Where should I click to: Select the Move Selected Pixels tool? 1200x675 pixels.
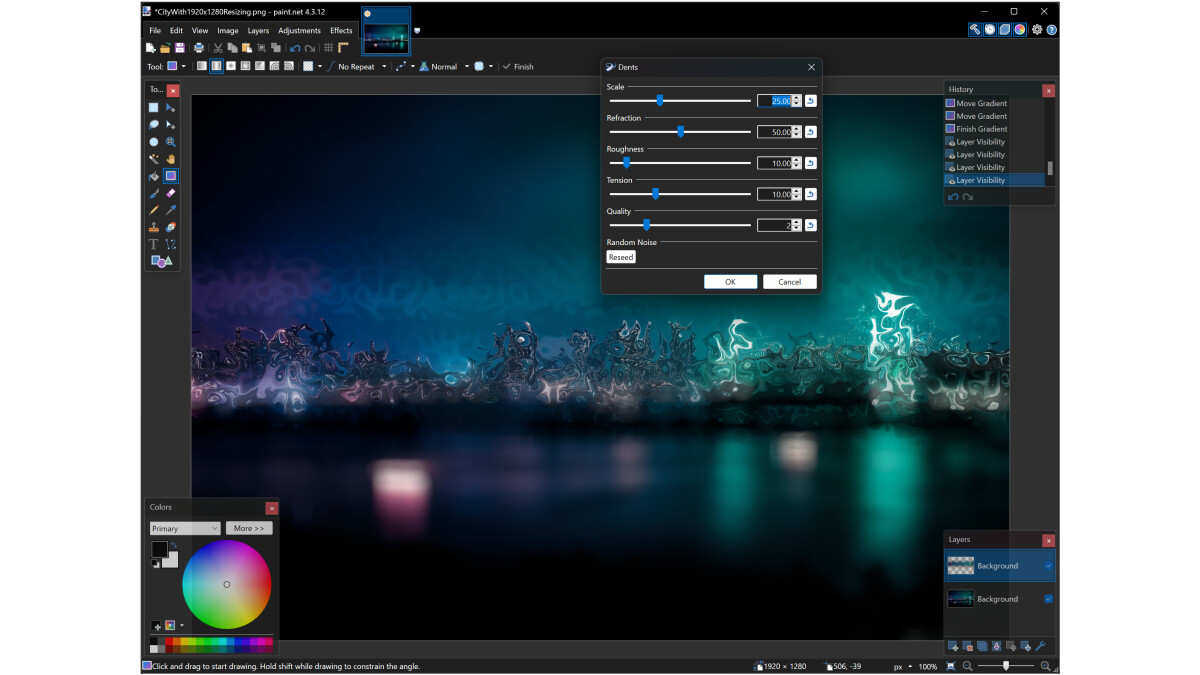pos(171,107)
